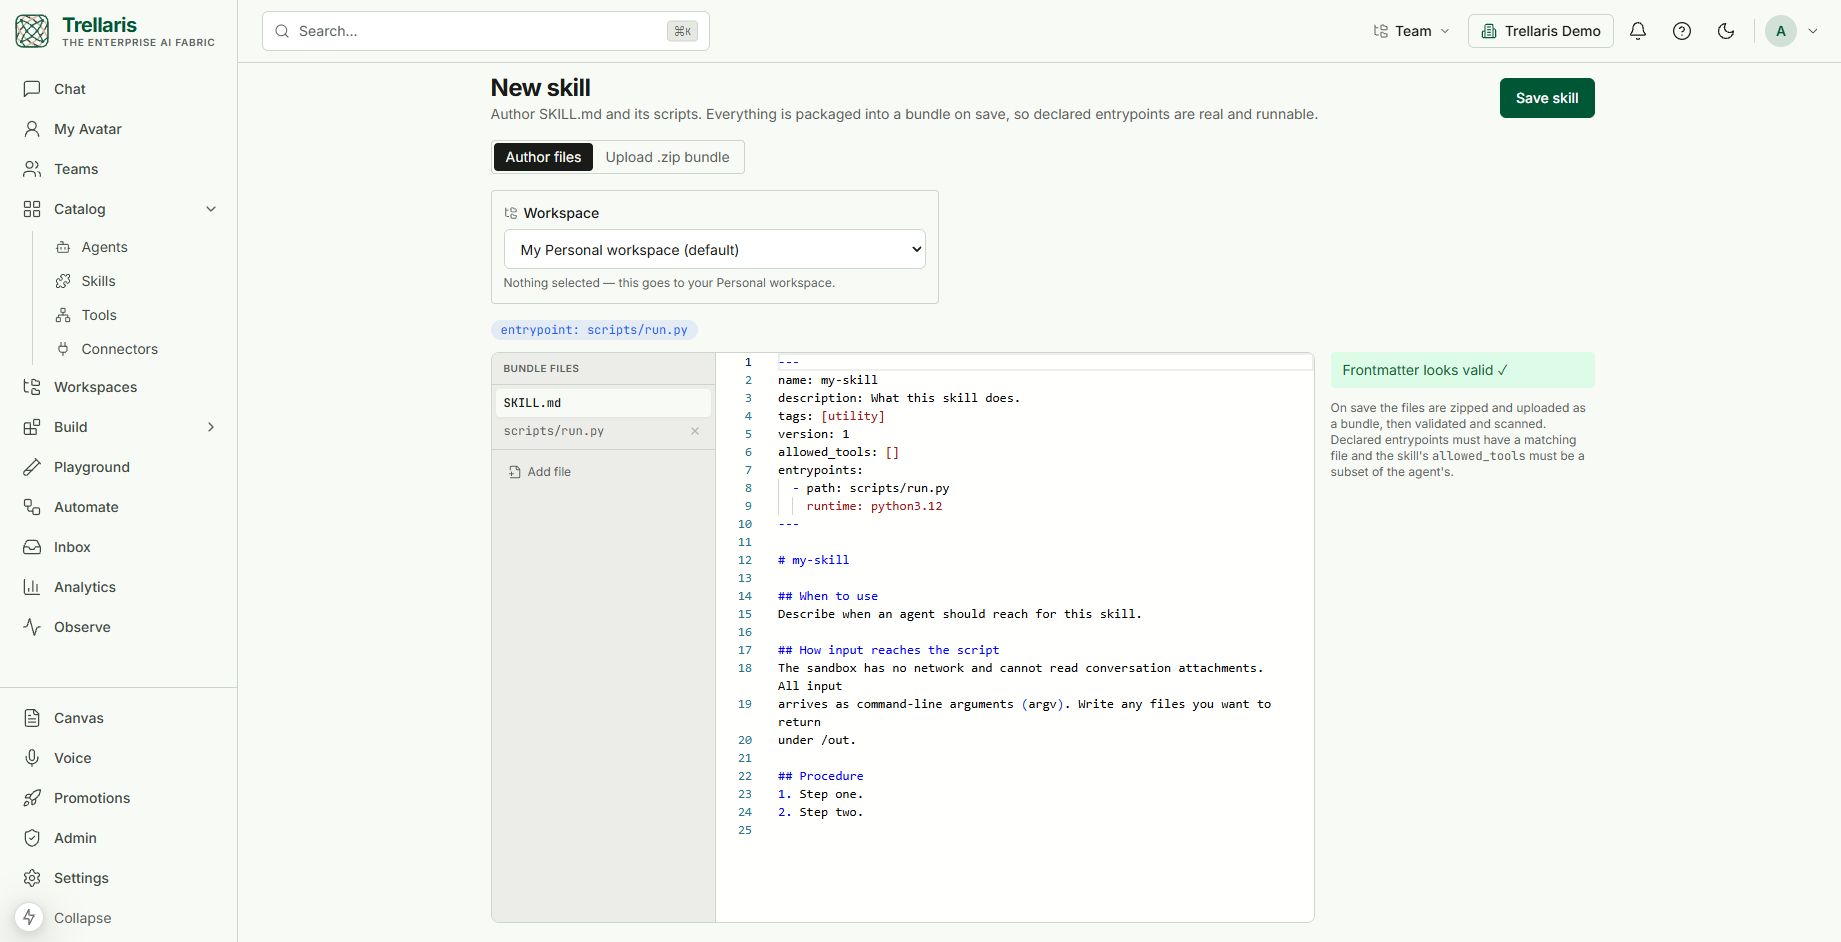
Task: Expand the Build section chevron
Action: click(211, 427)
